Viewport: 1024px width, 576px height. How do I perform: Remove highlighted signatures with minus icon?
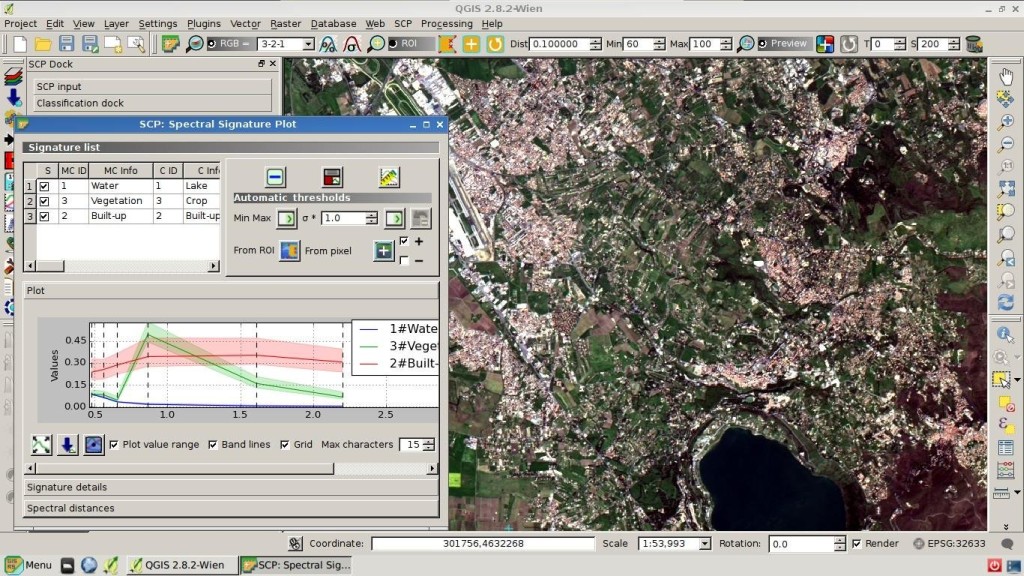[x=275, y=177]
